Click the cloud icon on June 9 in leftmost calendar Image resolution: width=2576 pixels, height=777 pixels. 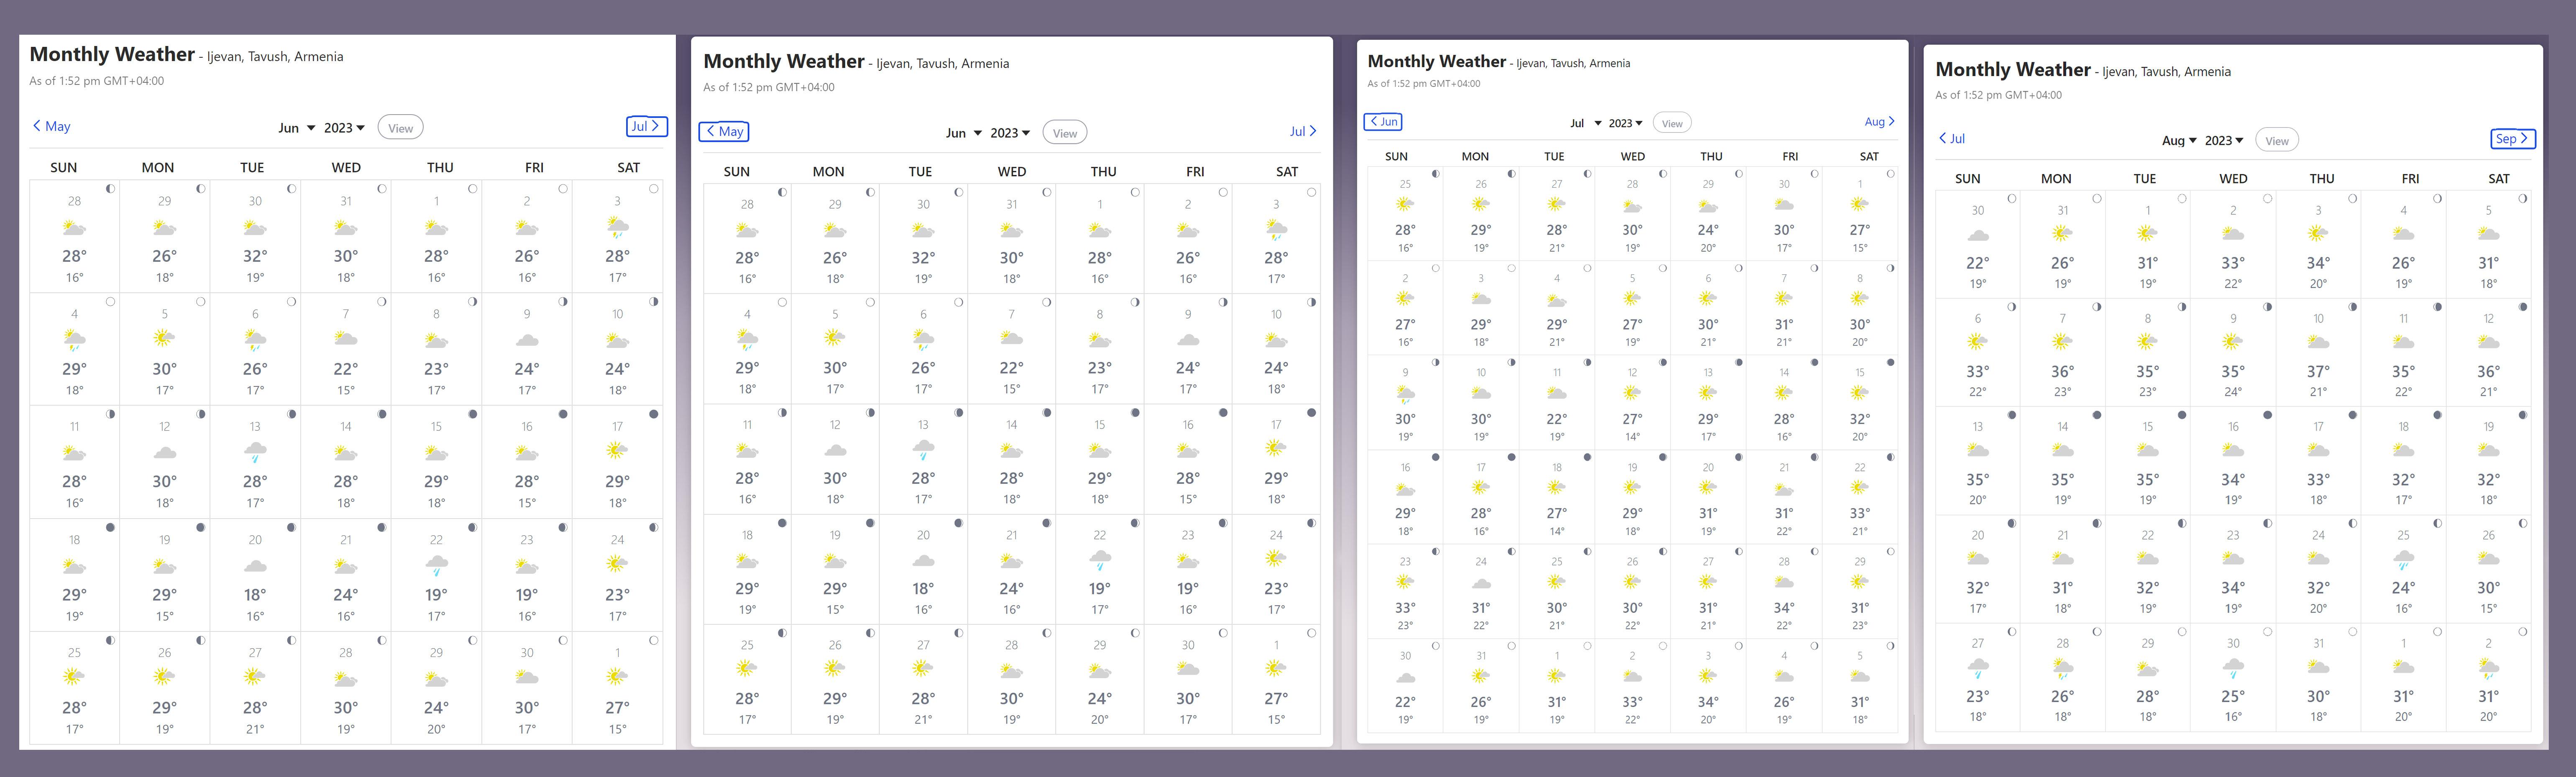[x=527, y=340]
